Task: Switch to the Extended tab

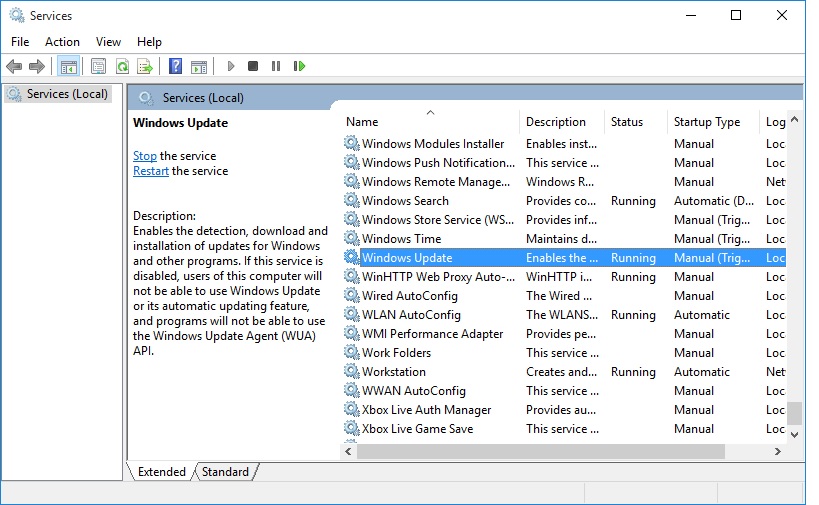Action: [161, 472]
